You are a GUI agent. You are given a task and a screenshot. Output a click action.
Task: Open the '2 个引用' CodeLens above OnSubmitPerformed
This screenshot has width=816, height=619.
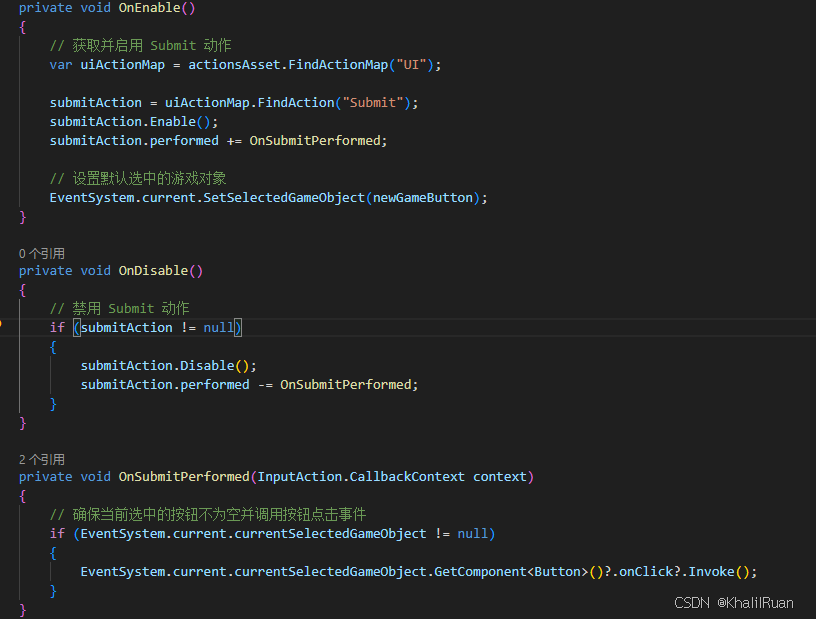click(42, 460)
